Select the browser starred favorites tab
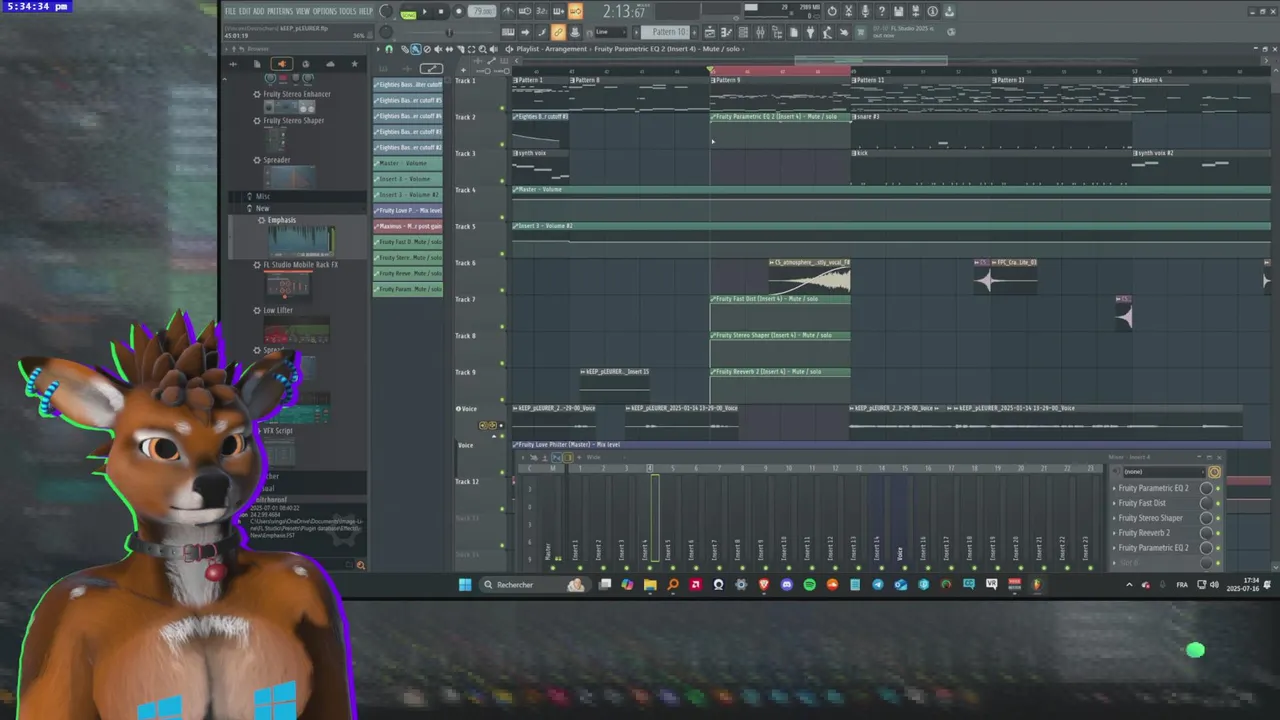The width and height of the screenshot is (1280, 720). [x=354, y=64]
